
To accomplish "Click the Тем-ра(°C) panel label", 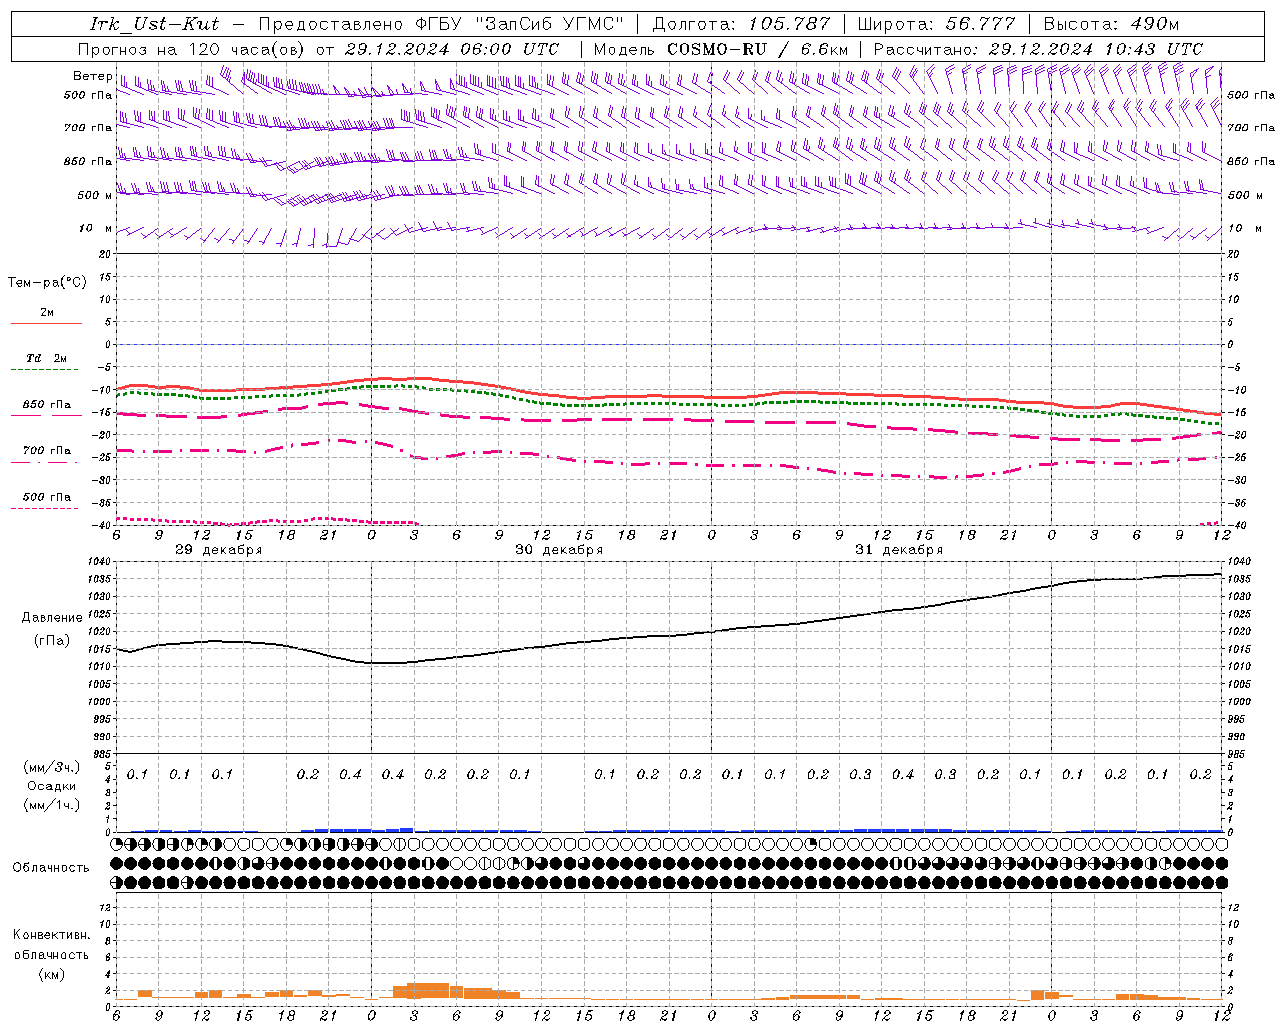I will pos(47,283).
